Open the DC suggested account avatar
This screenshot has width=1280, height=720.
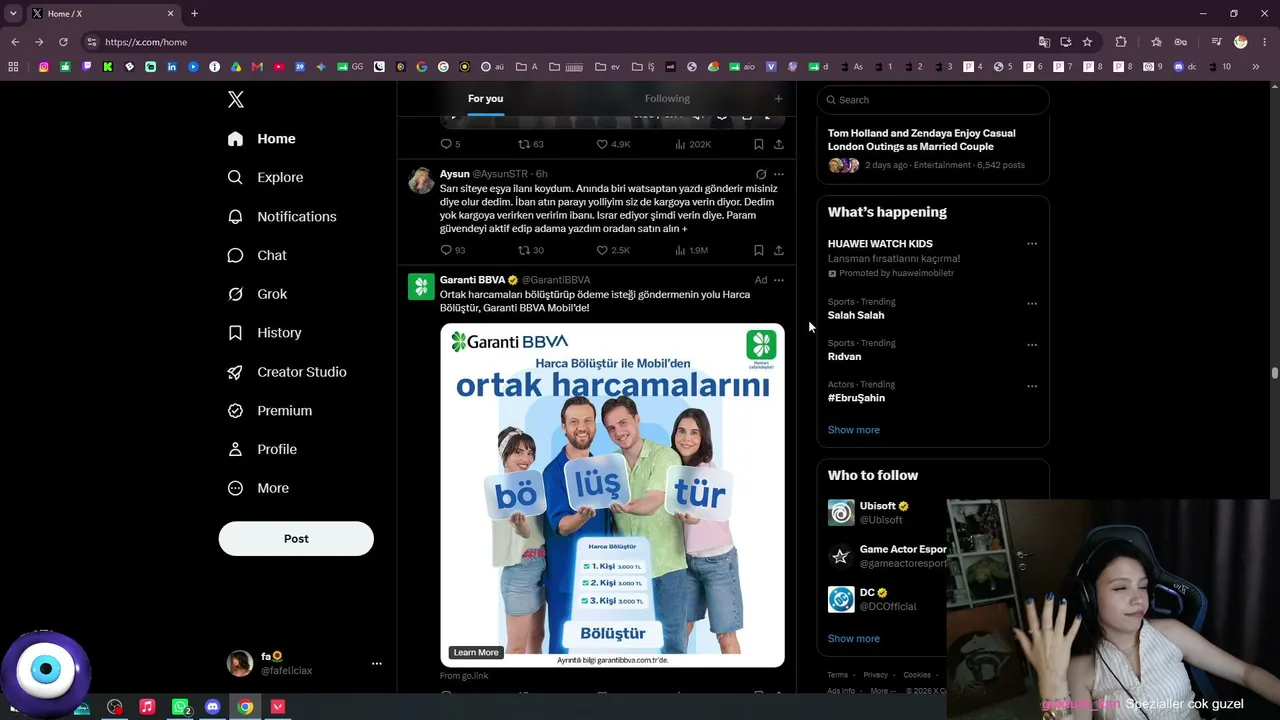(841, 599)
